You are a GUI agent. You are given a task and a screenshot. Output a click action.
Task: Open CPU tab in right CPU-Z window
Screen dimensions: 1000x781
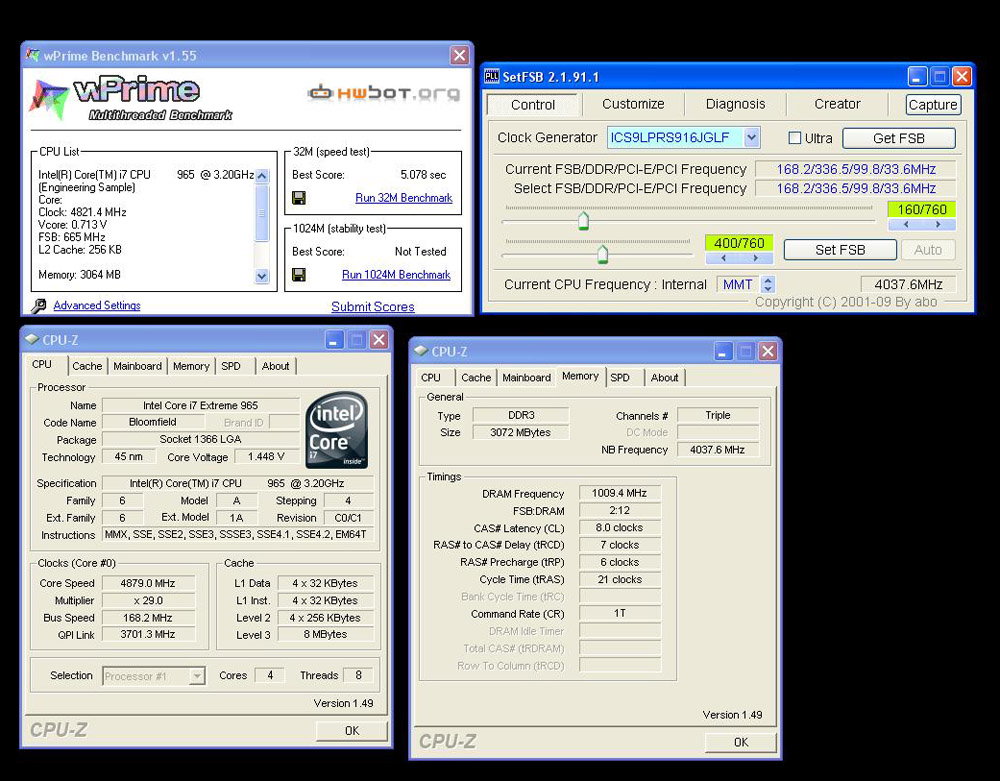point(430,377)
